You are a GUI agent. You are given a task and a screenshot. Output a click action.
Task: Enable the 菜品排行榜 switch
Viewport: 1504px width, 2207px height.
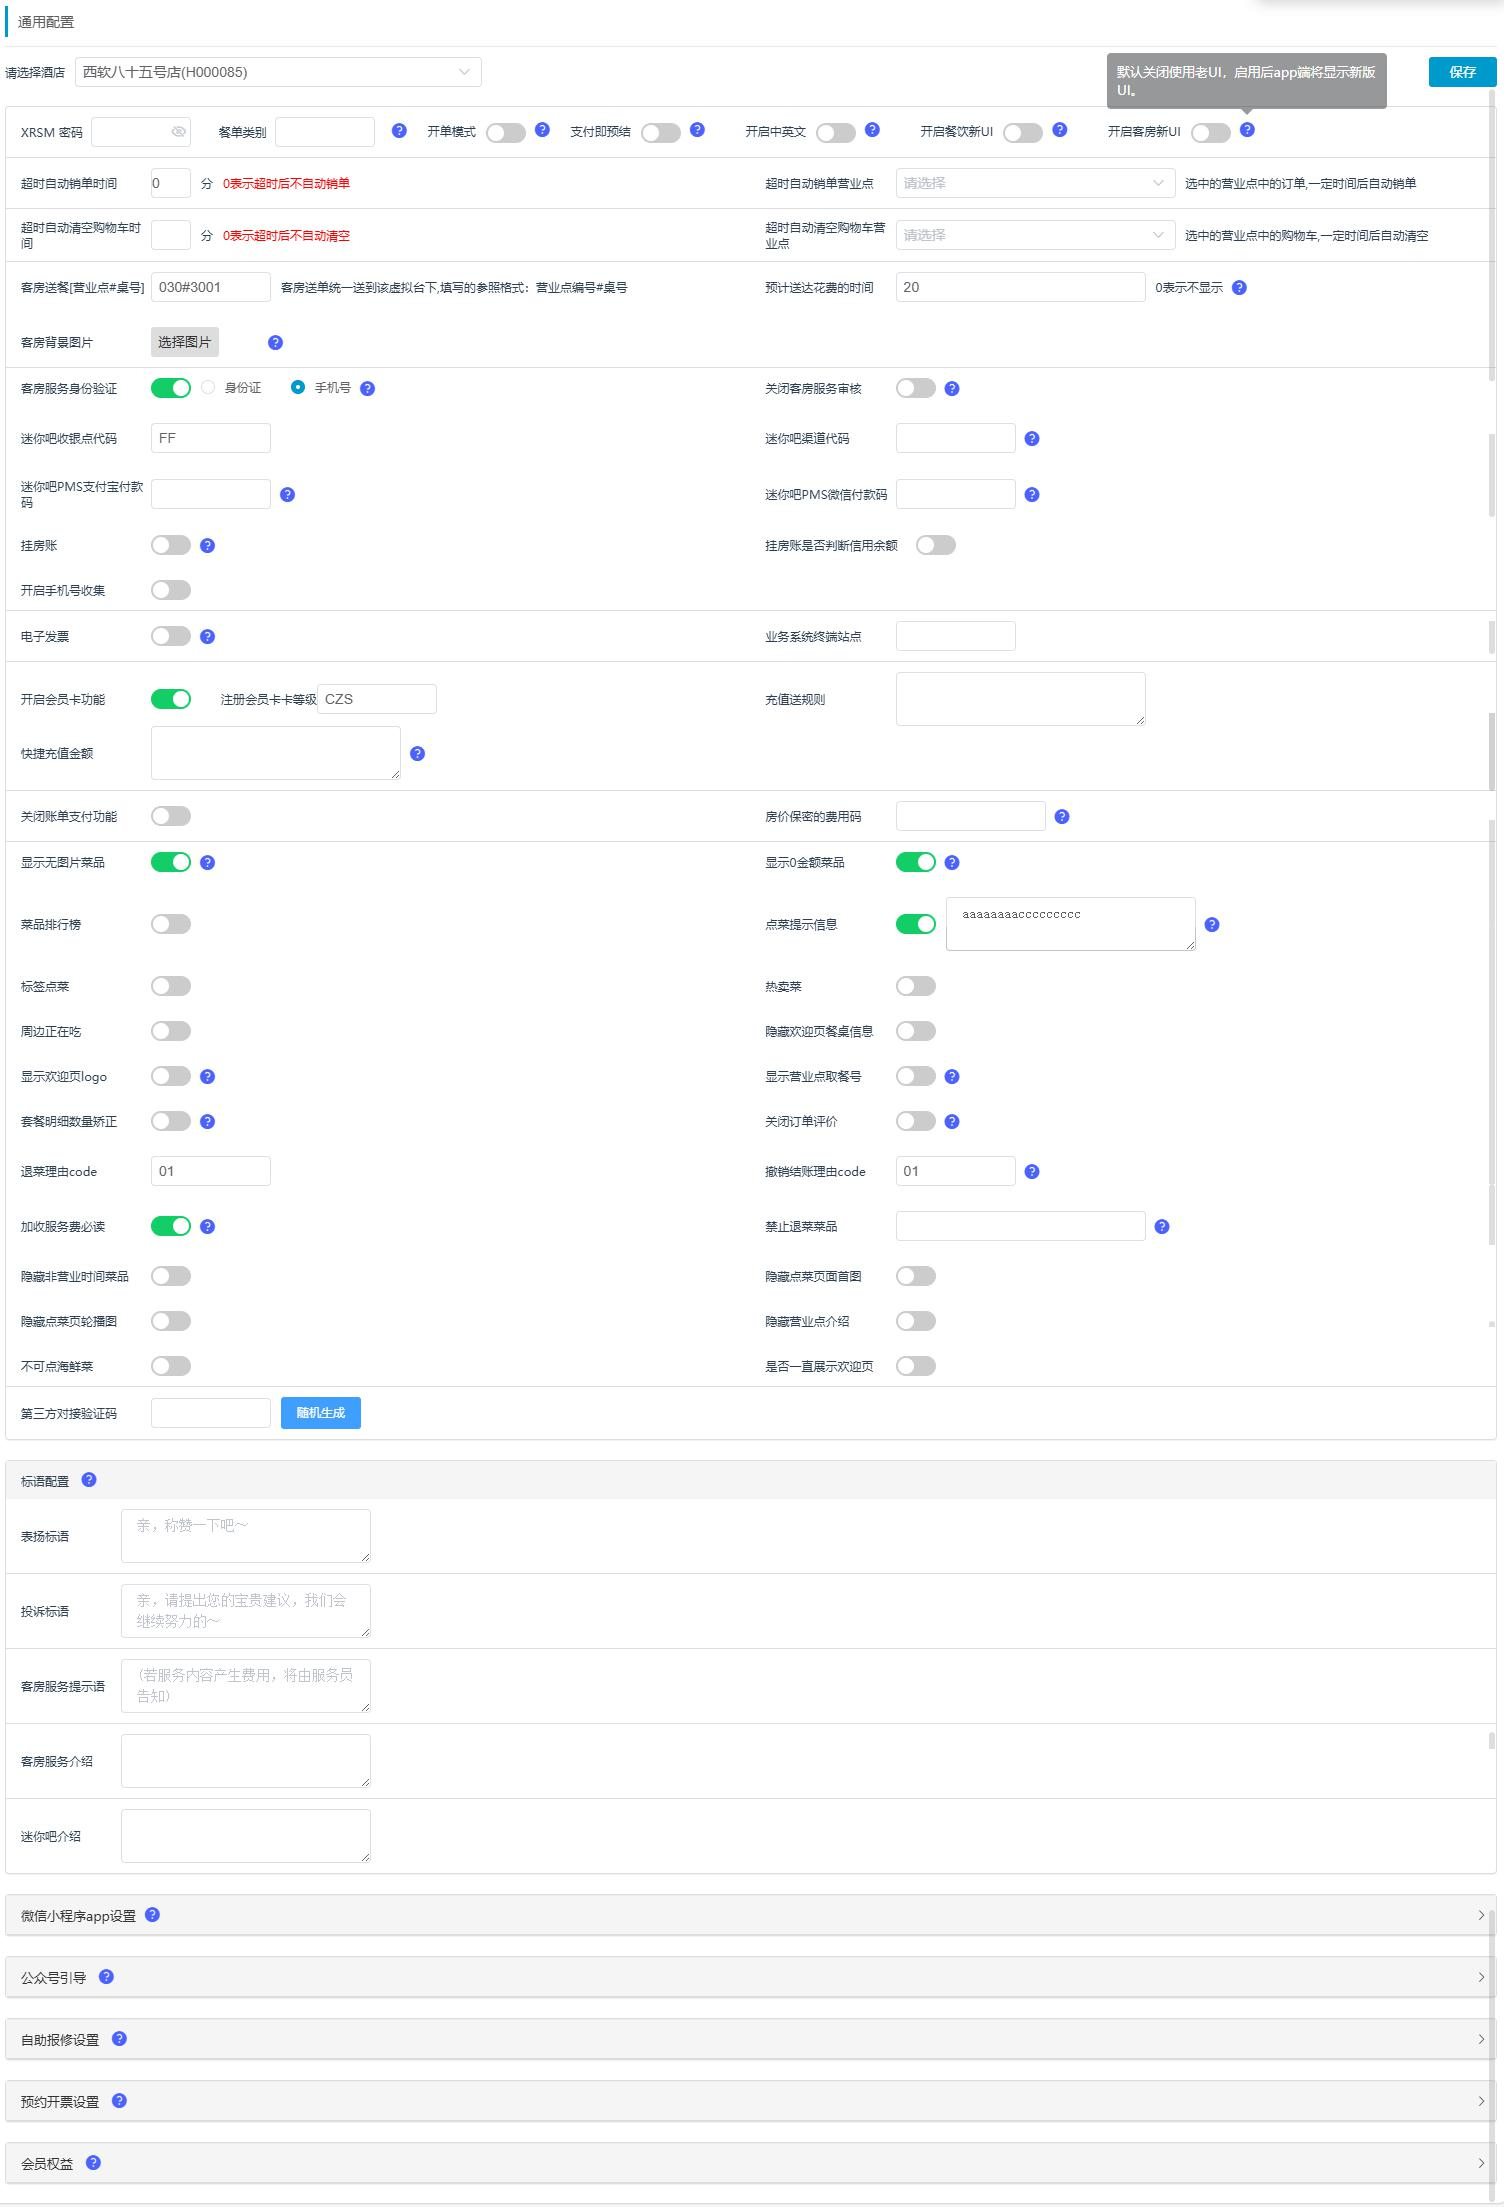(x=171, y=925)
